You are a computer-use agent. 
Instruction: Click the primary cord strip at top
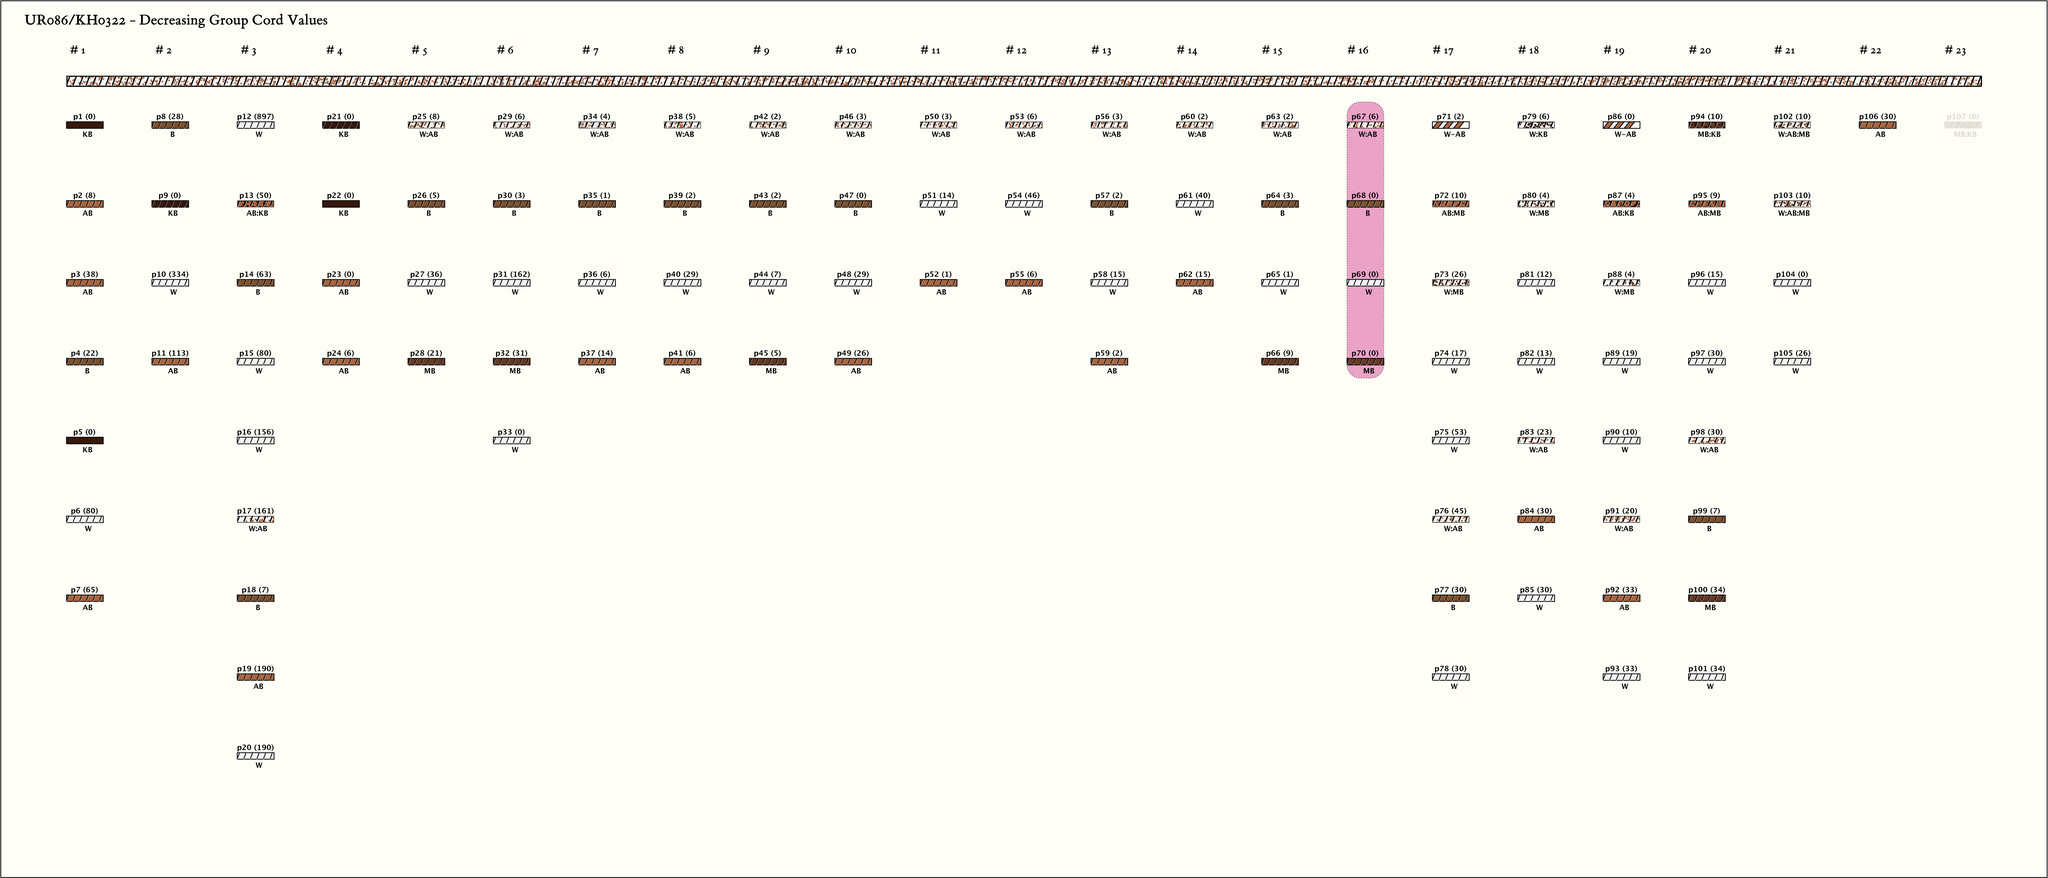(x=1023, y=82)
